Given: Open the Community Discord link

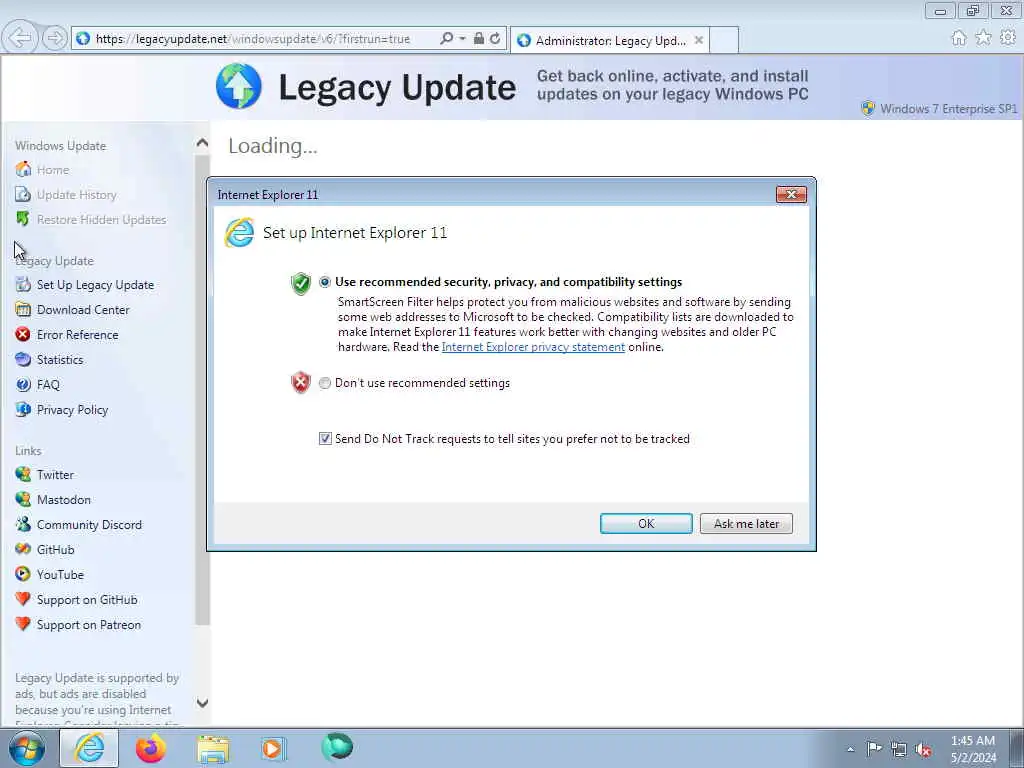Looking at the screenshot, I should 89,524.
